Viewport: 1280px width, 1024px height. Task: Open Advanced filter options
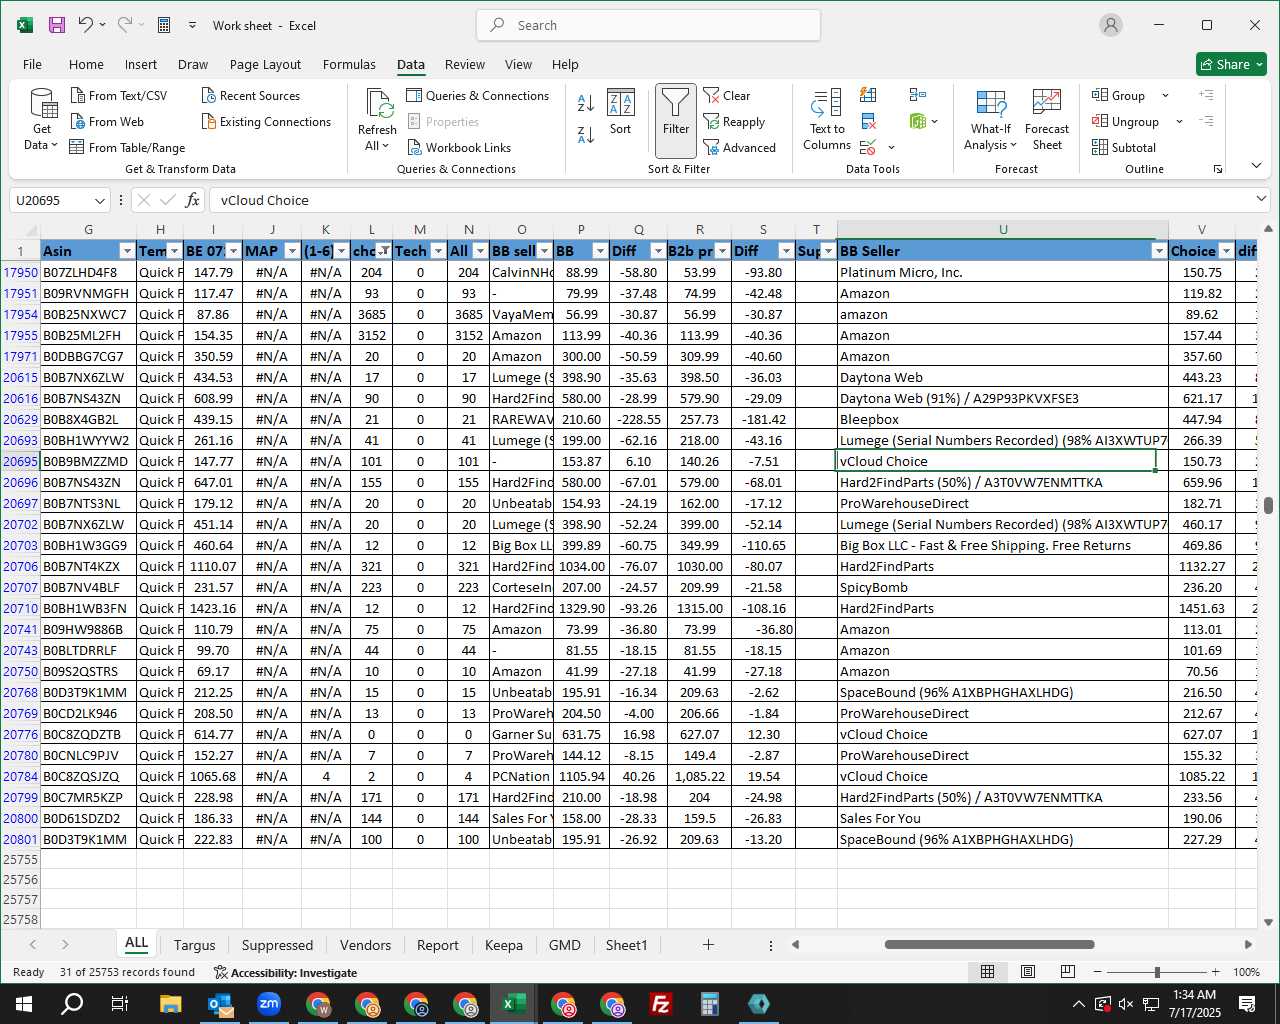click(739, 148)
